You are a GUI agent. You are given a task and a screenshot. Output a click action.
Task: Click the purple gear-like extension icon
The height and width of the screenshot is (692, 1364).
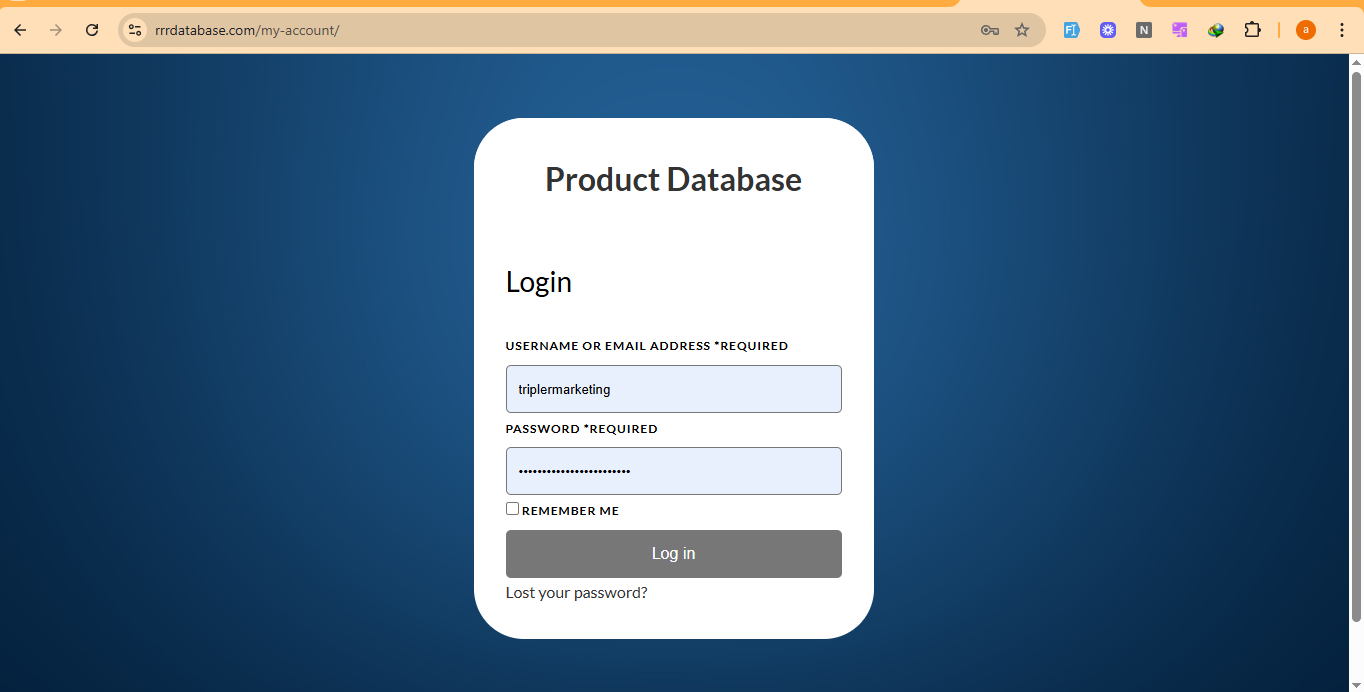click(1108, 30)
